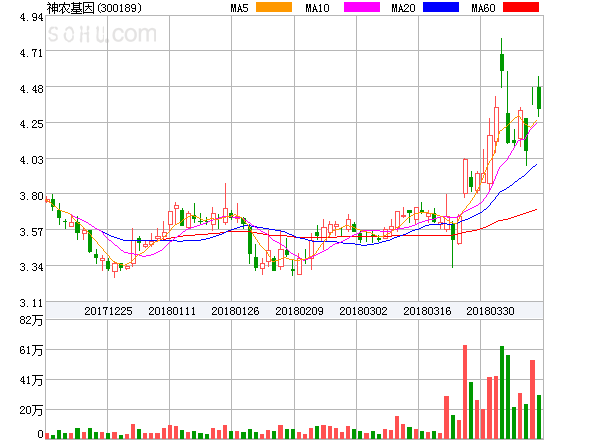
Task: Click the tallest green volume bar
Action: tap(502, 392)
